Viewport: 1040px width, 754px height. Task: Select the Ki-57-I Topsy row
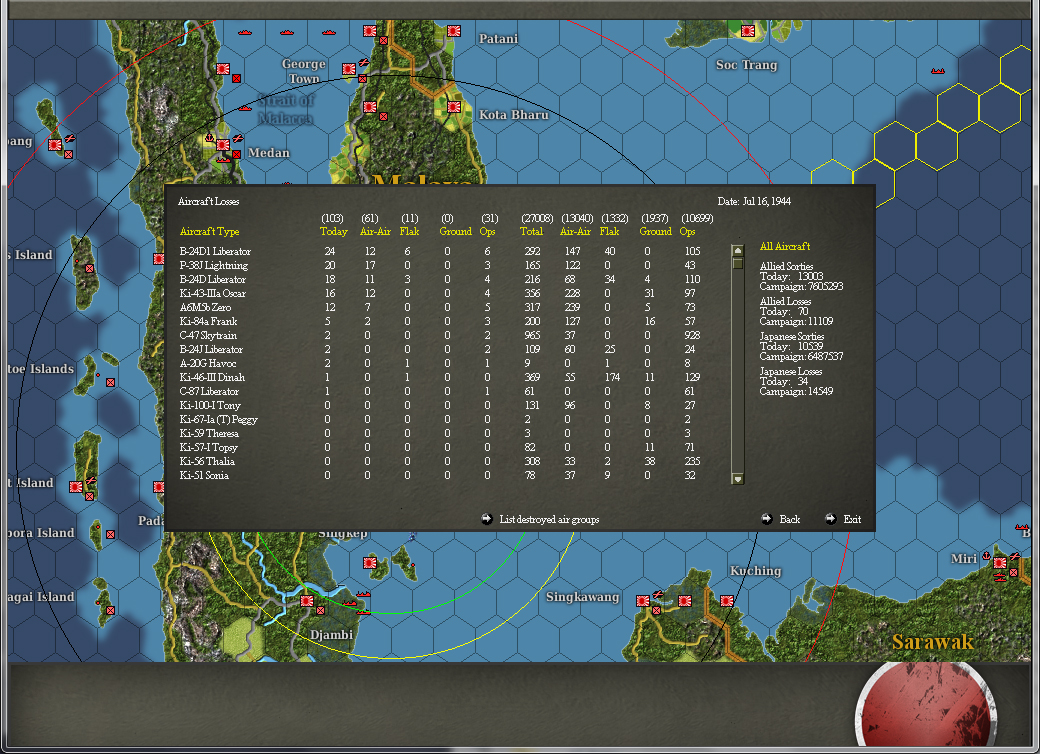pos(441,448)
